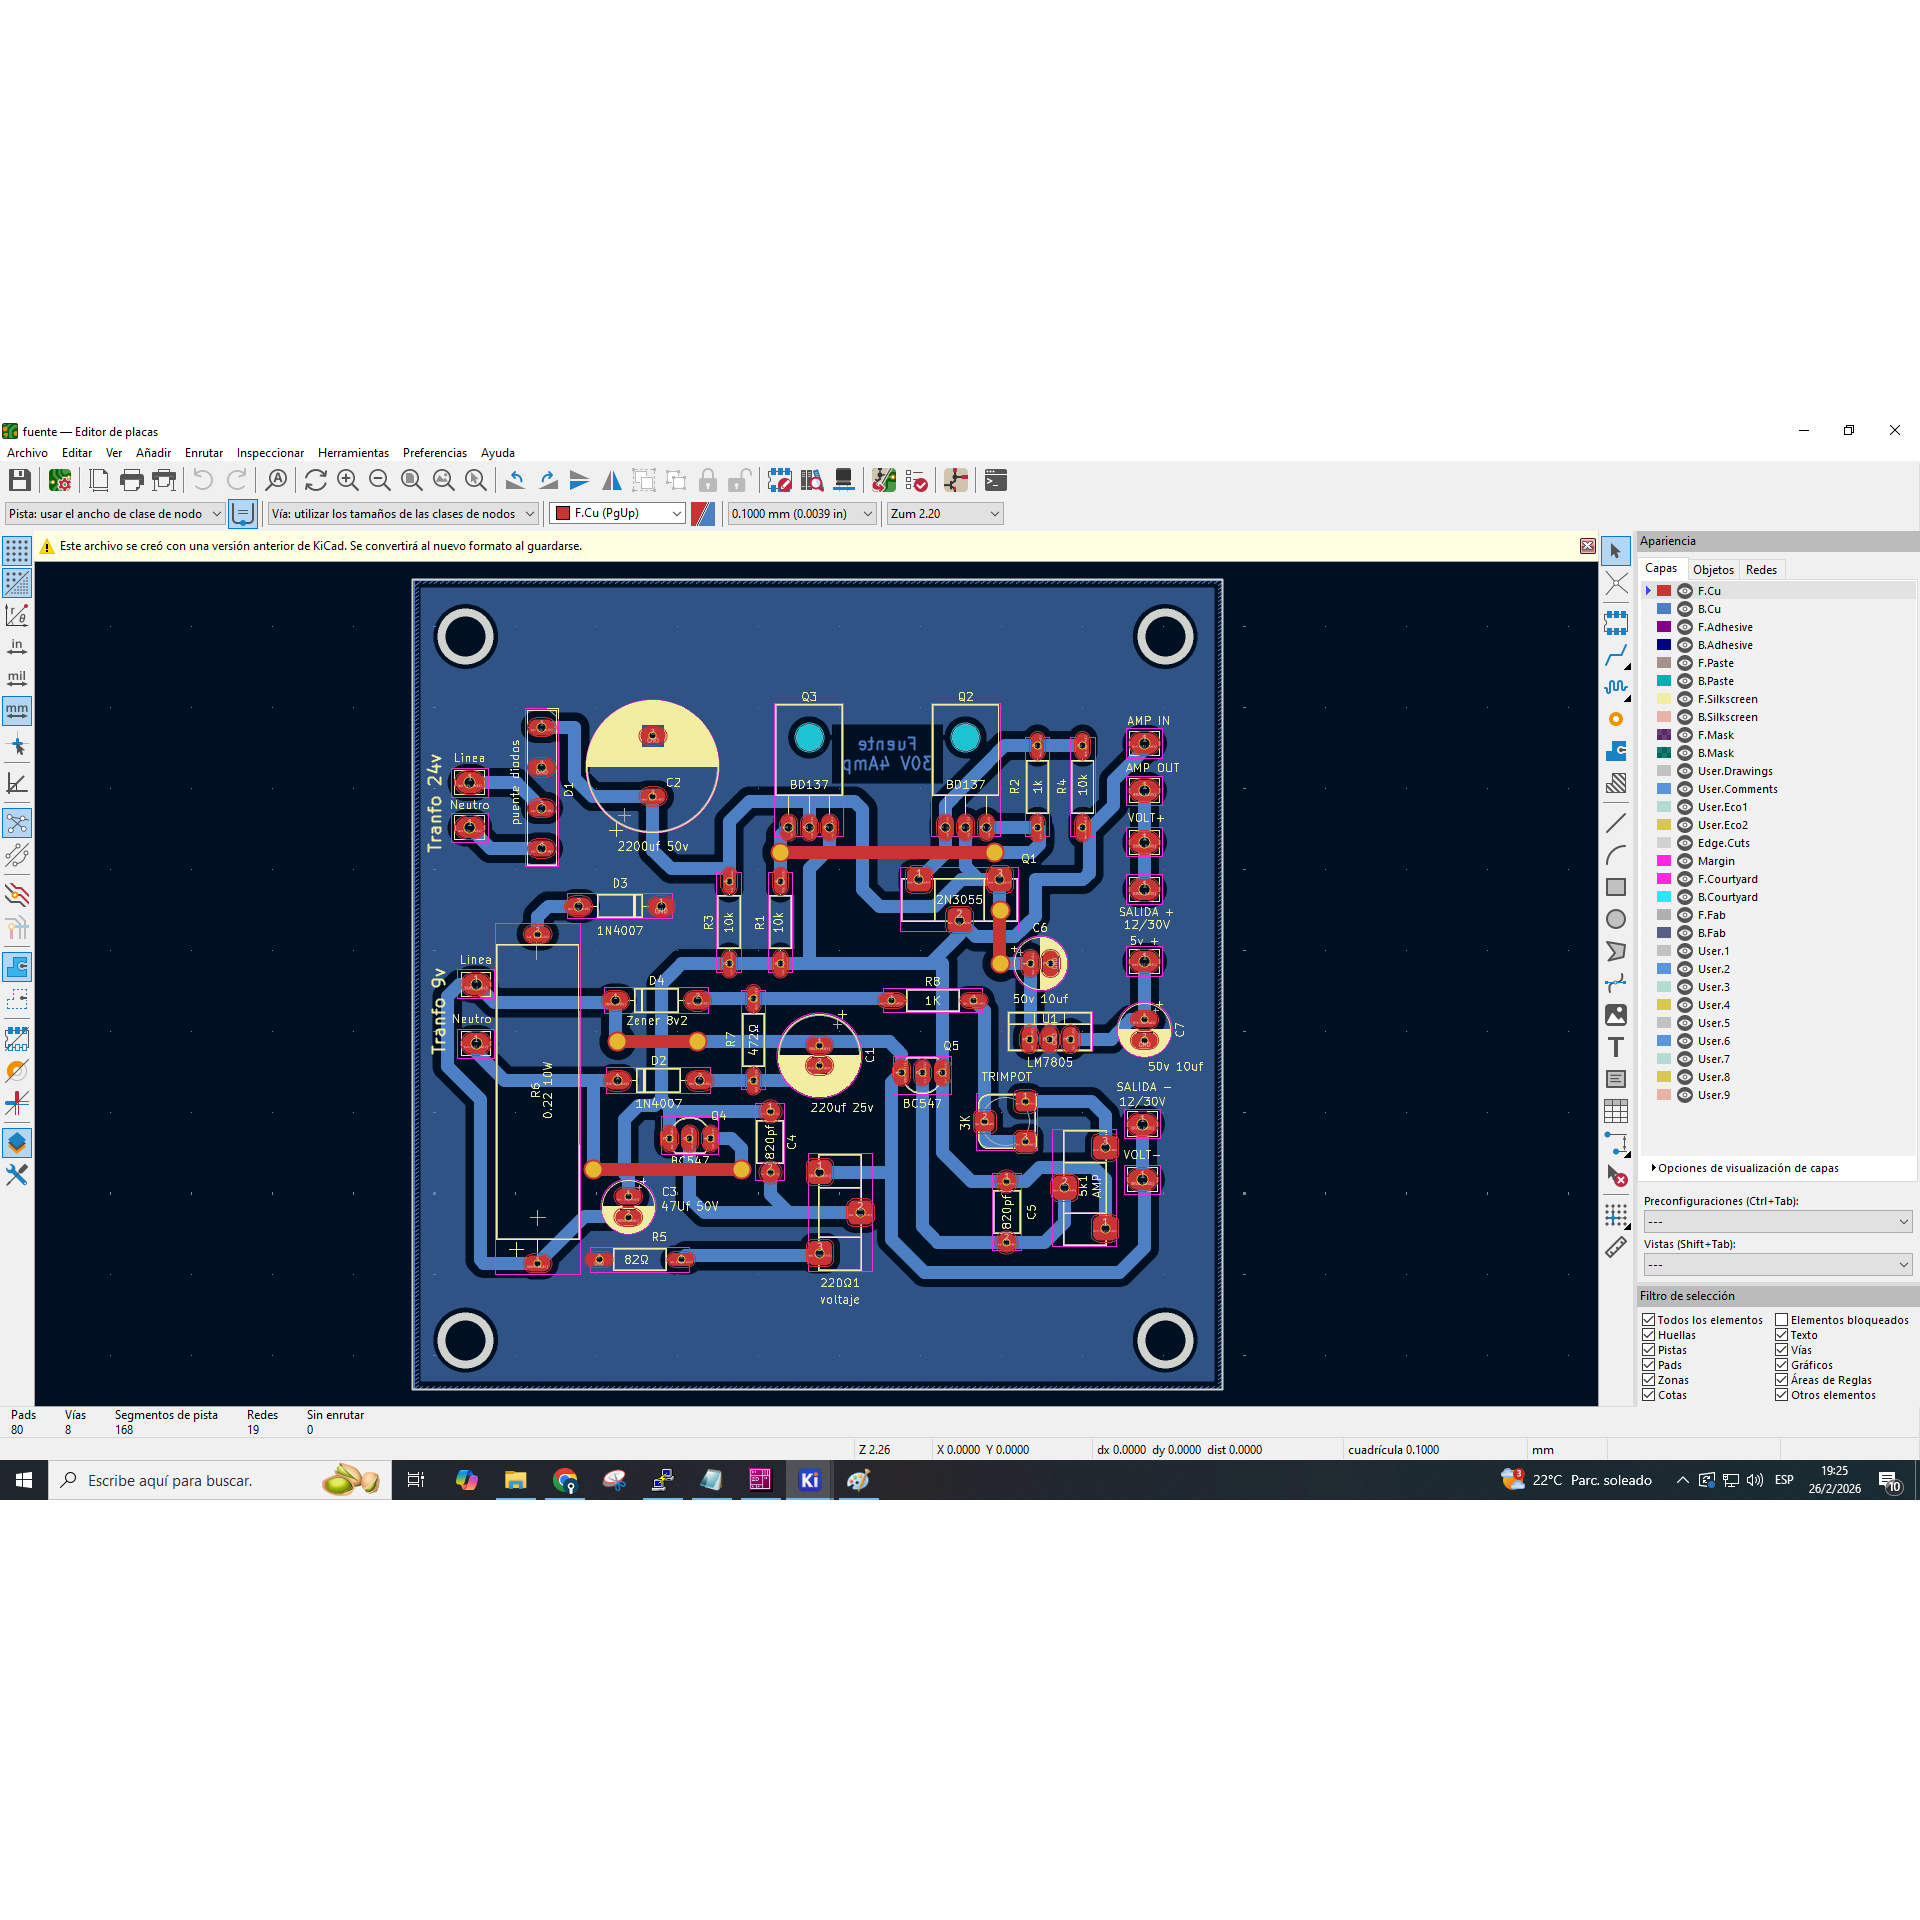Open the Design Rules Checker icon
1920x1920 pixels.
(916, 481)
